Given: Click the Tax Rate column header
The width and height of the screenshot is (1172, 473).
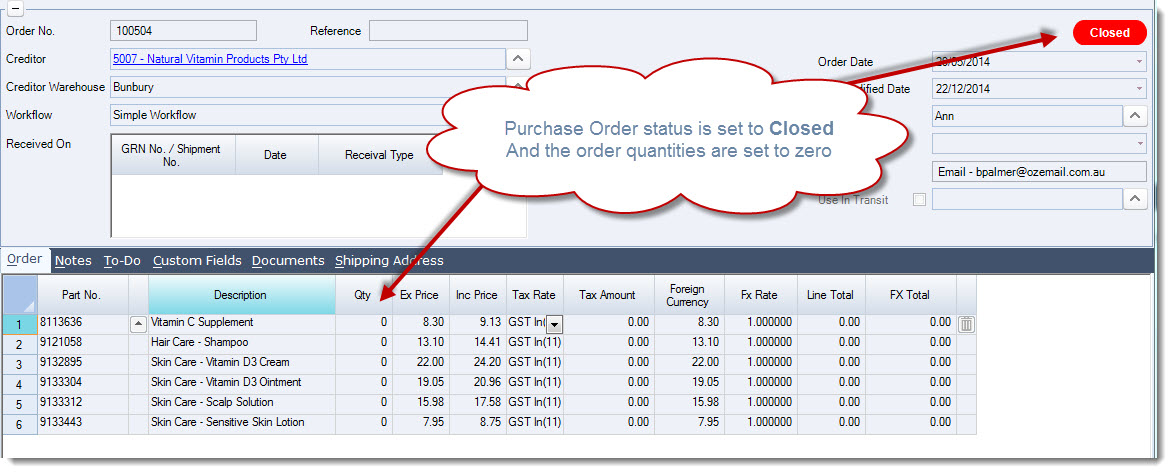Looking at the screenshot, I should click(534, 294).
